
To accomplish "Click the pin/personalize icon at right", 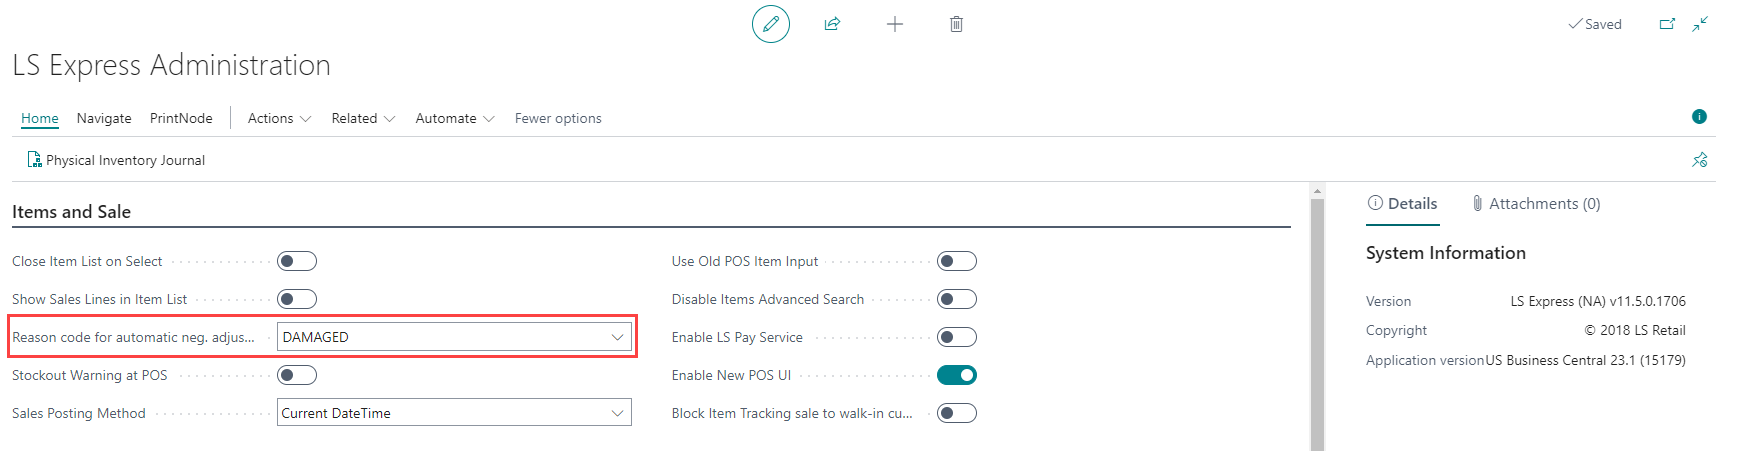I will coord(1699,160).
